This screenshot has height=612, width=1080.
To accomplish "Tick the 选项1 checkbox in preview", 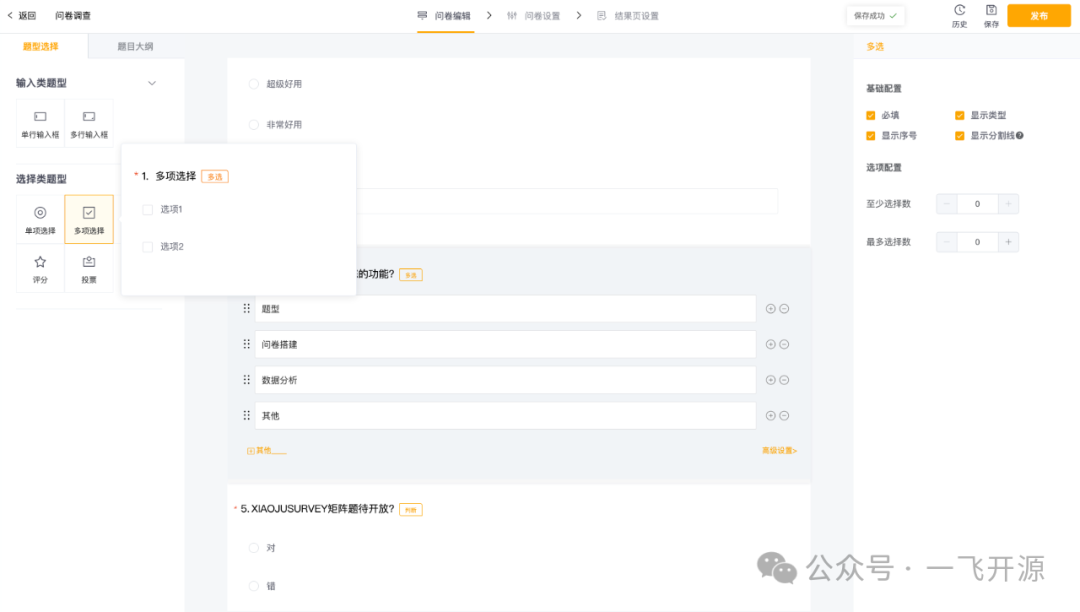I will pos(147,209).
